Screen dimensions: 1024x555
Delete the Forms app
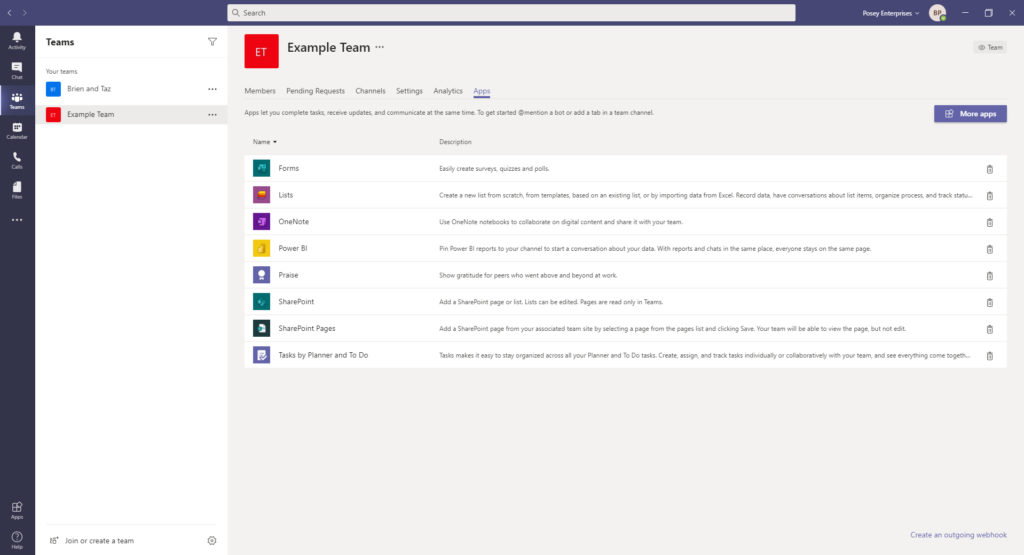coord(989,169)
